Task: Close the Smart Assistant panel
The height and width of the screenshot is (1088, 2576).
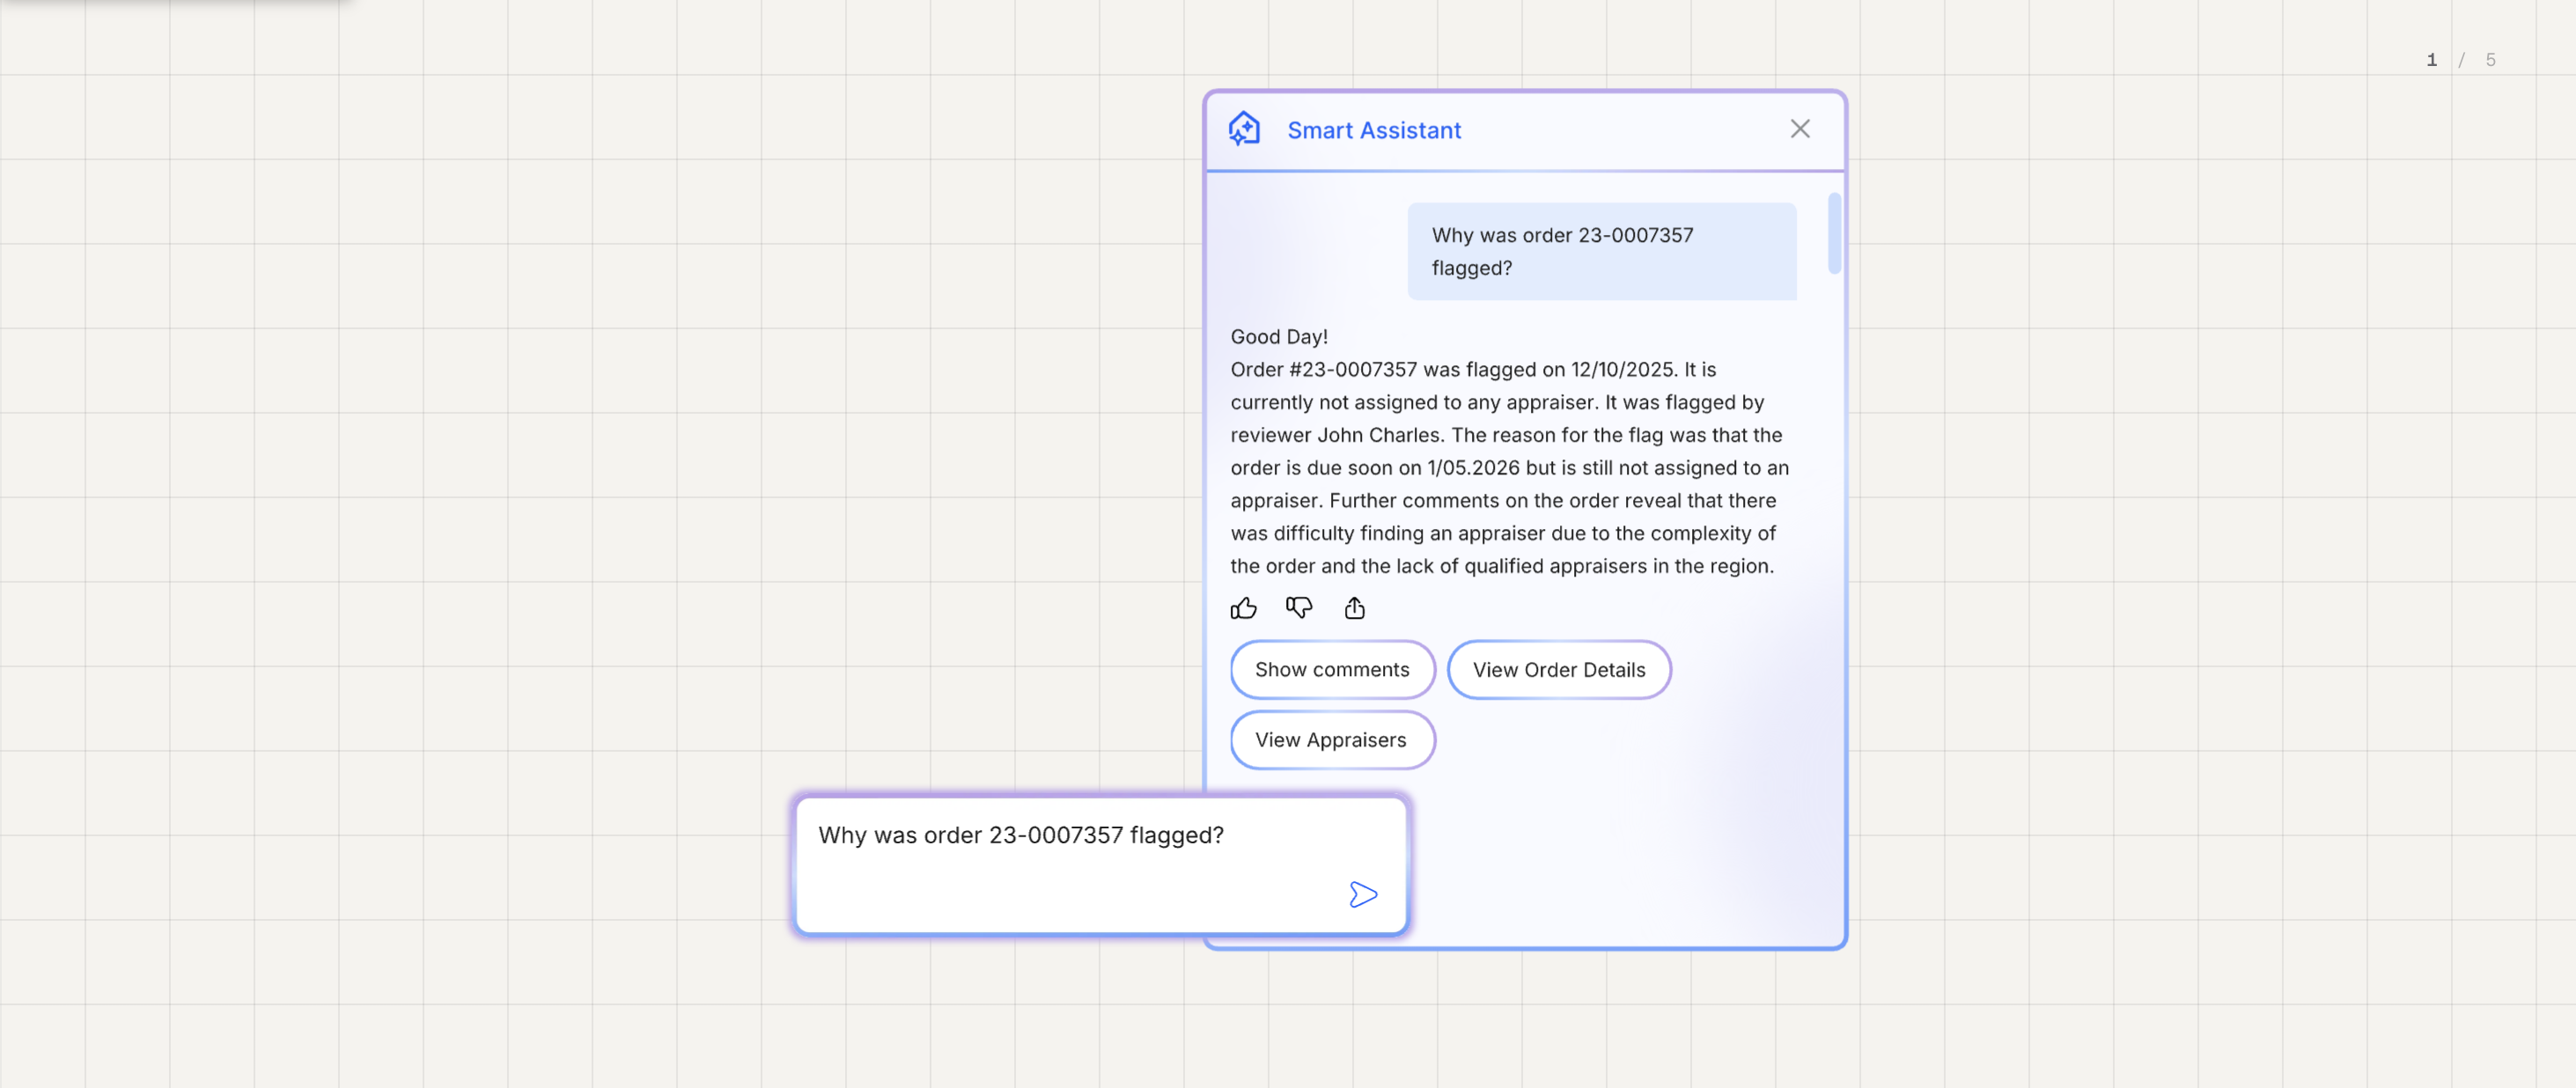Action: (1799, 129)
